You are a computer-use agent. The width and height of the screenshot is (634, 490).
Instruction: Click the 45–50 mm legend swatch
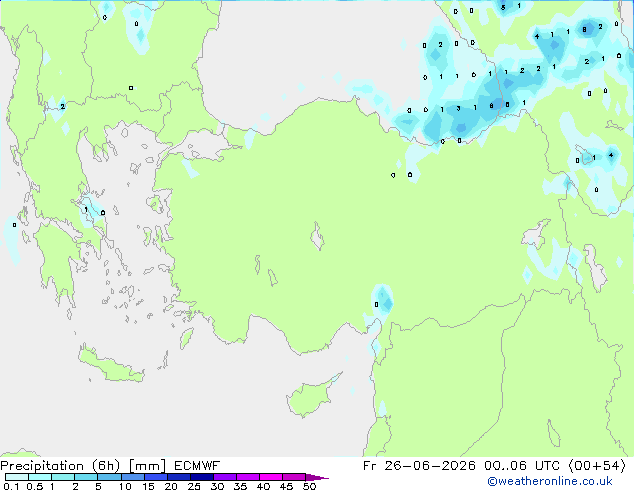click(x=294, y=477)
